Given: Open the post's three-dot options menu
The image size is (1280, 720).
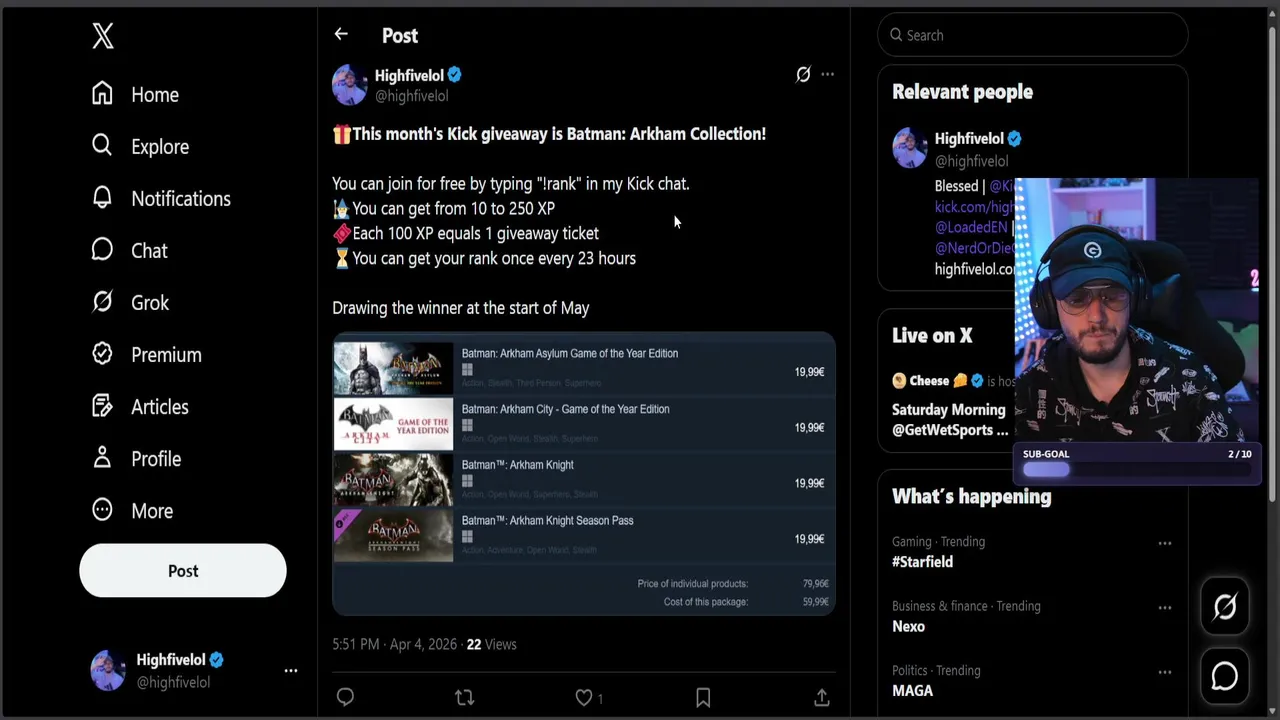Looking at the screenshot, I should 827,74.
